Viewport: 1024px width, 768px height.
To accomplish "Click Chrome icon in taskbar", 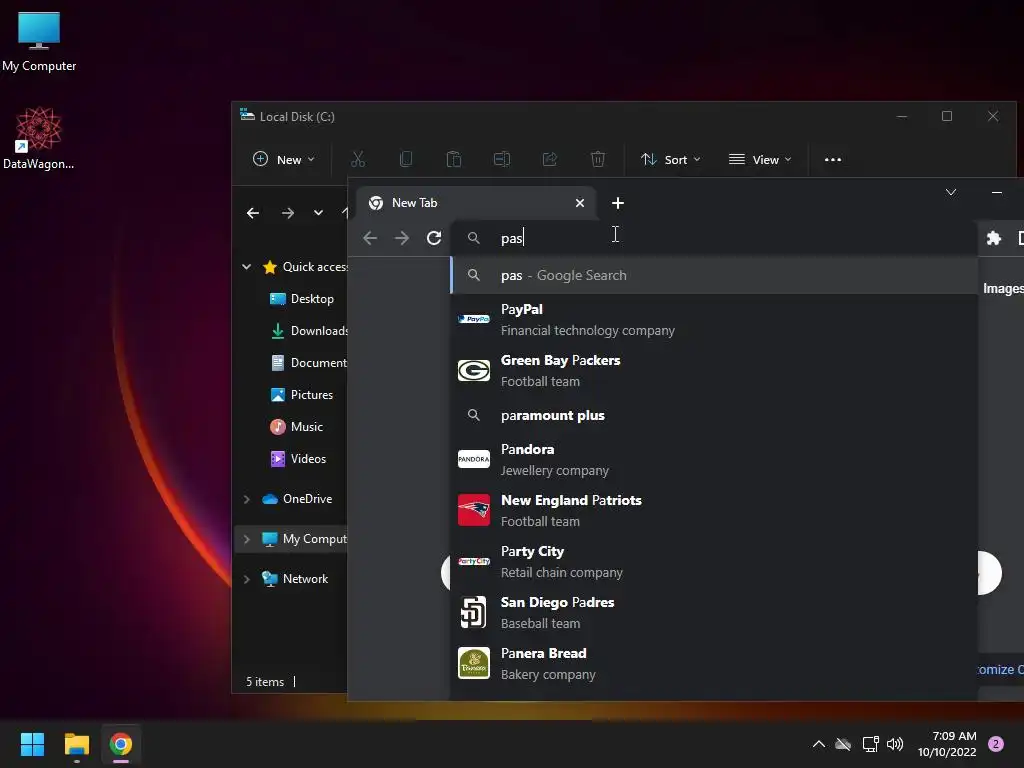I will click(x=120, y=744).
